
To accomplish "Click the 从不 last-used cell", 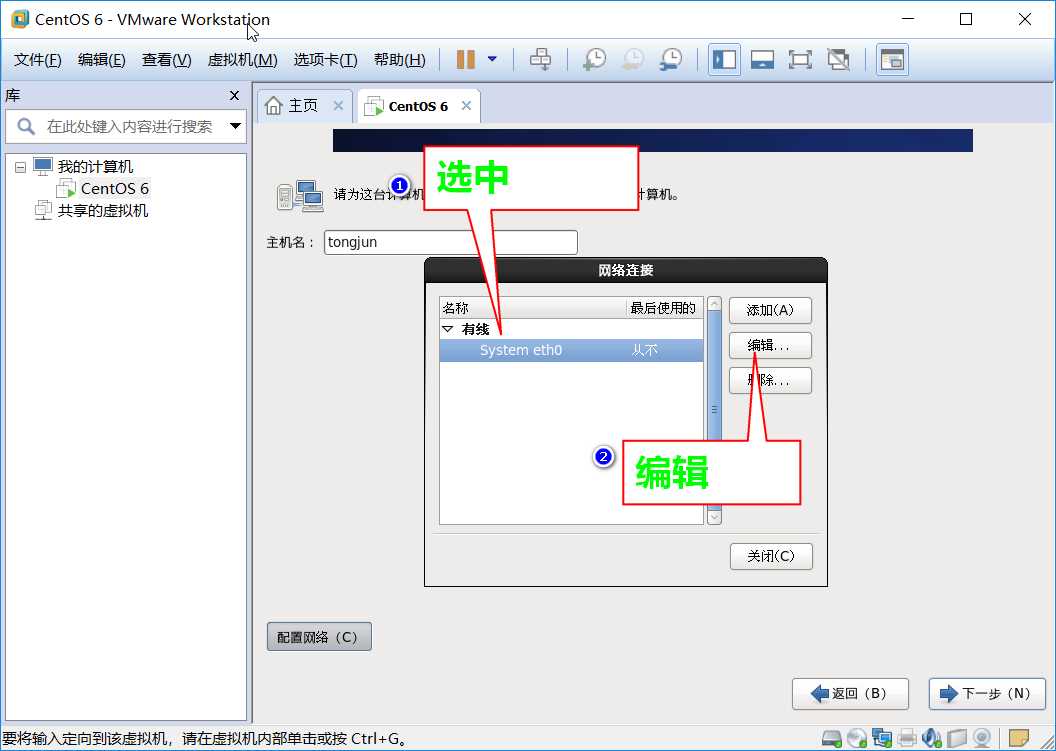I will point(645,350).
